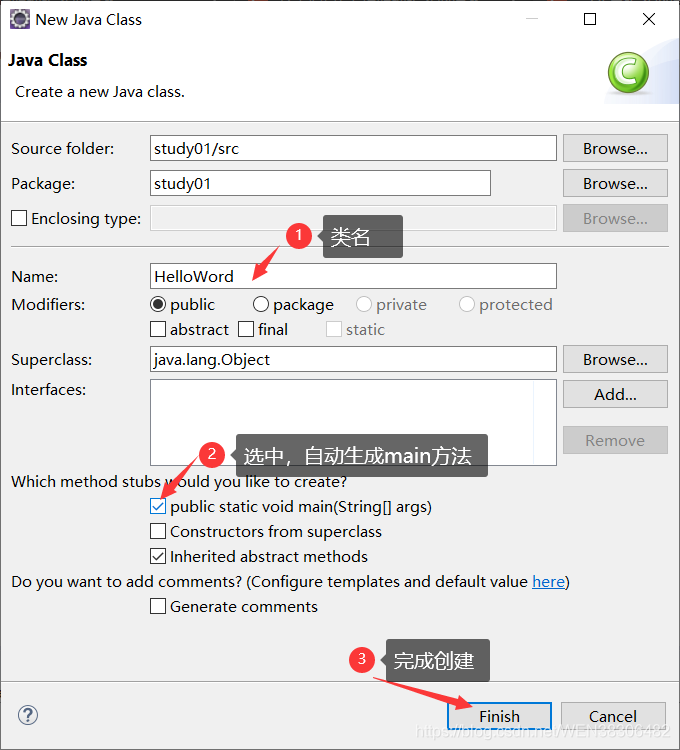Click the Finish button

point(499,716)
